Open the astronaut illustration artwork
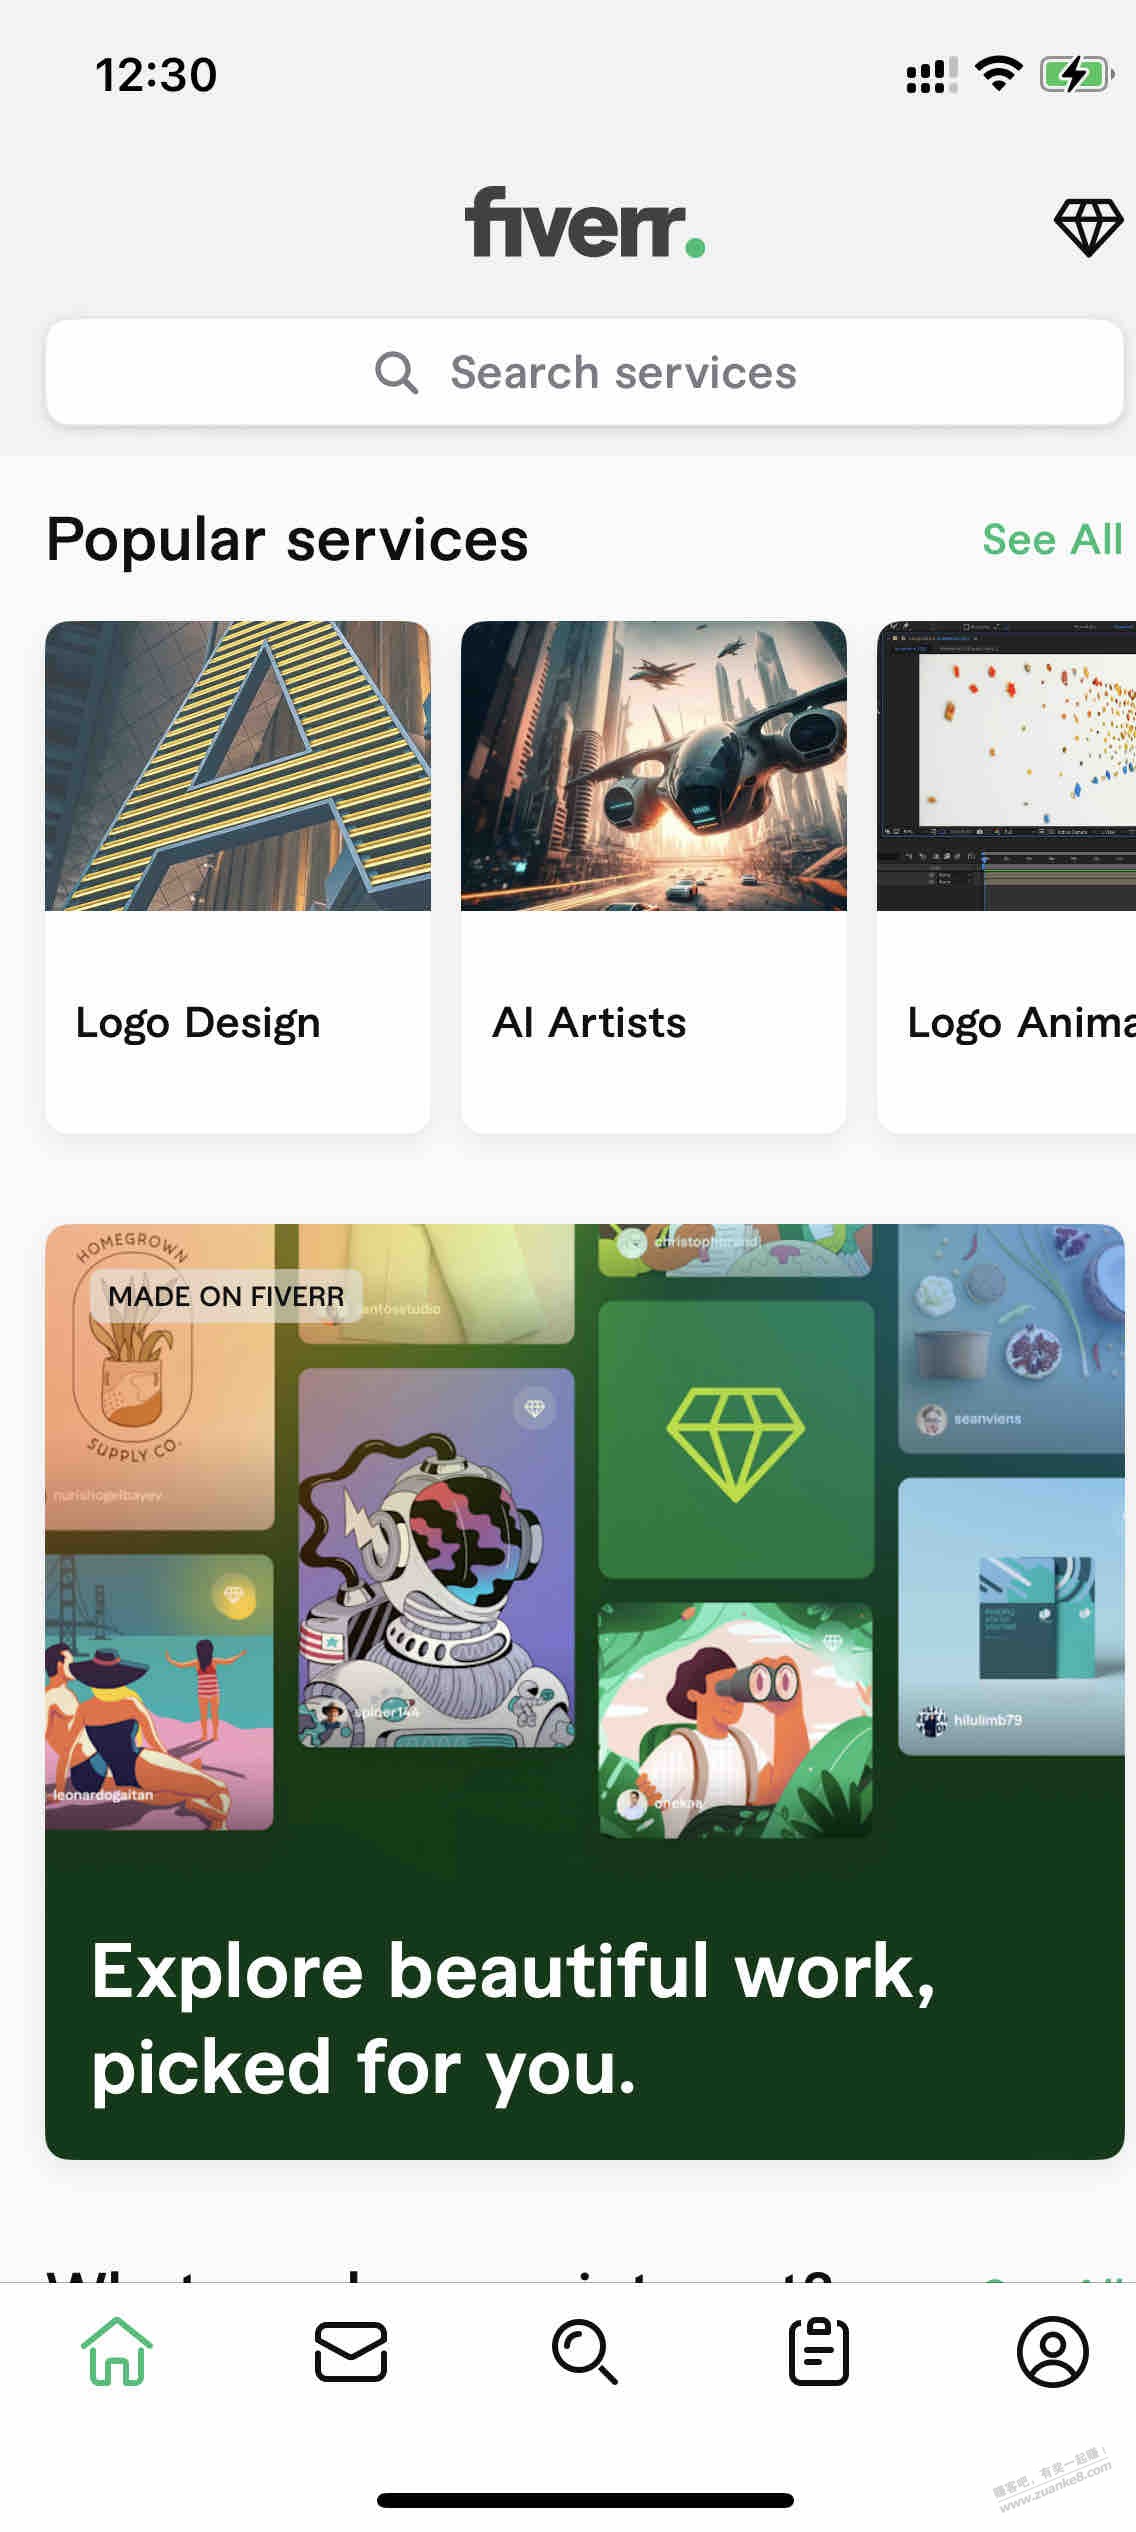Viewport: 1136px width, 2532px height. coord(436,1557)
